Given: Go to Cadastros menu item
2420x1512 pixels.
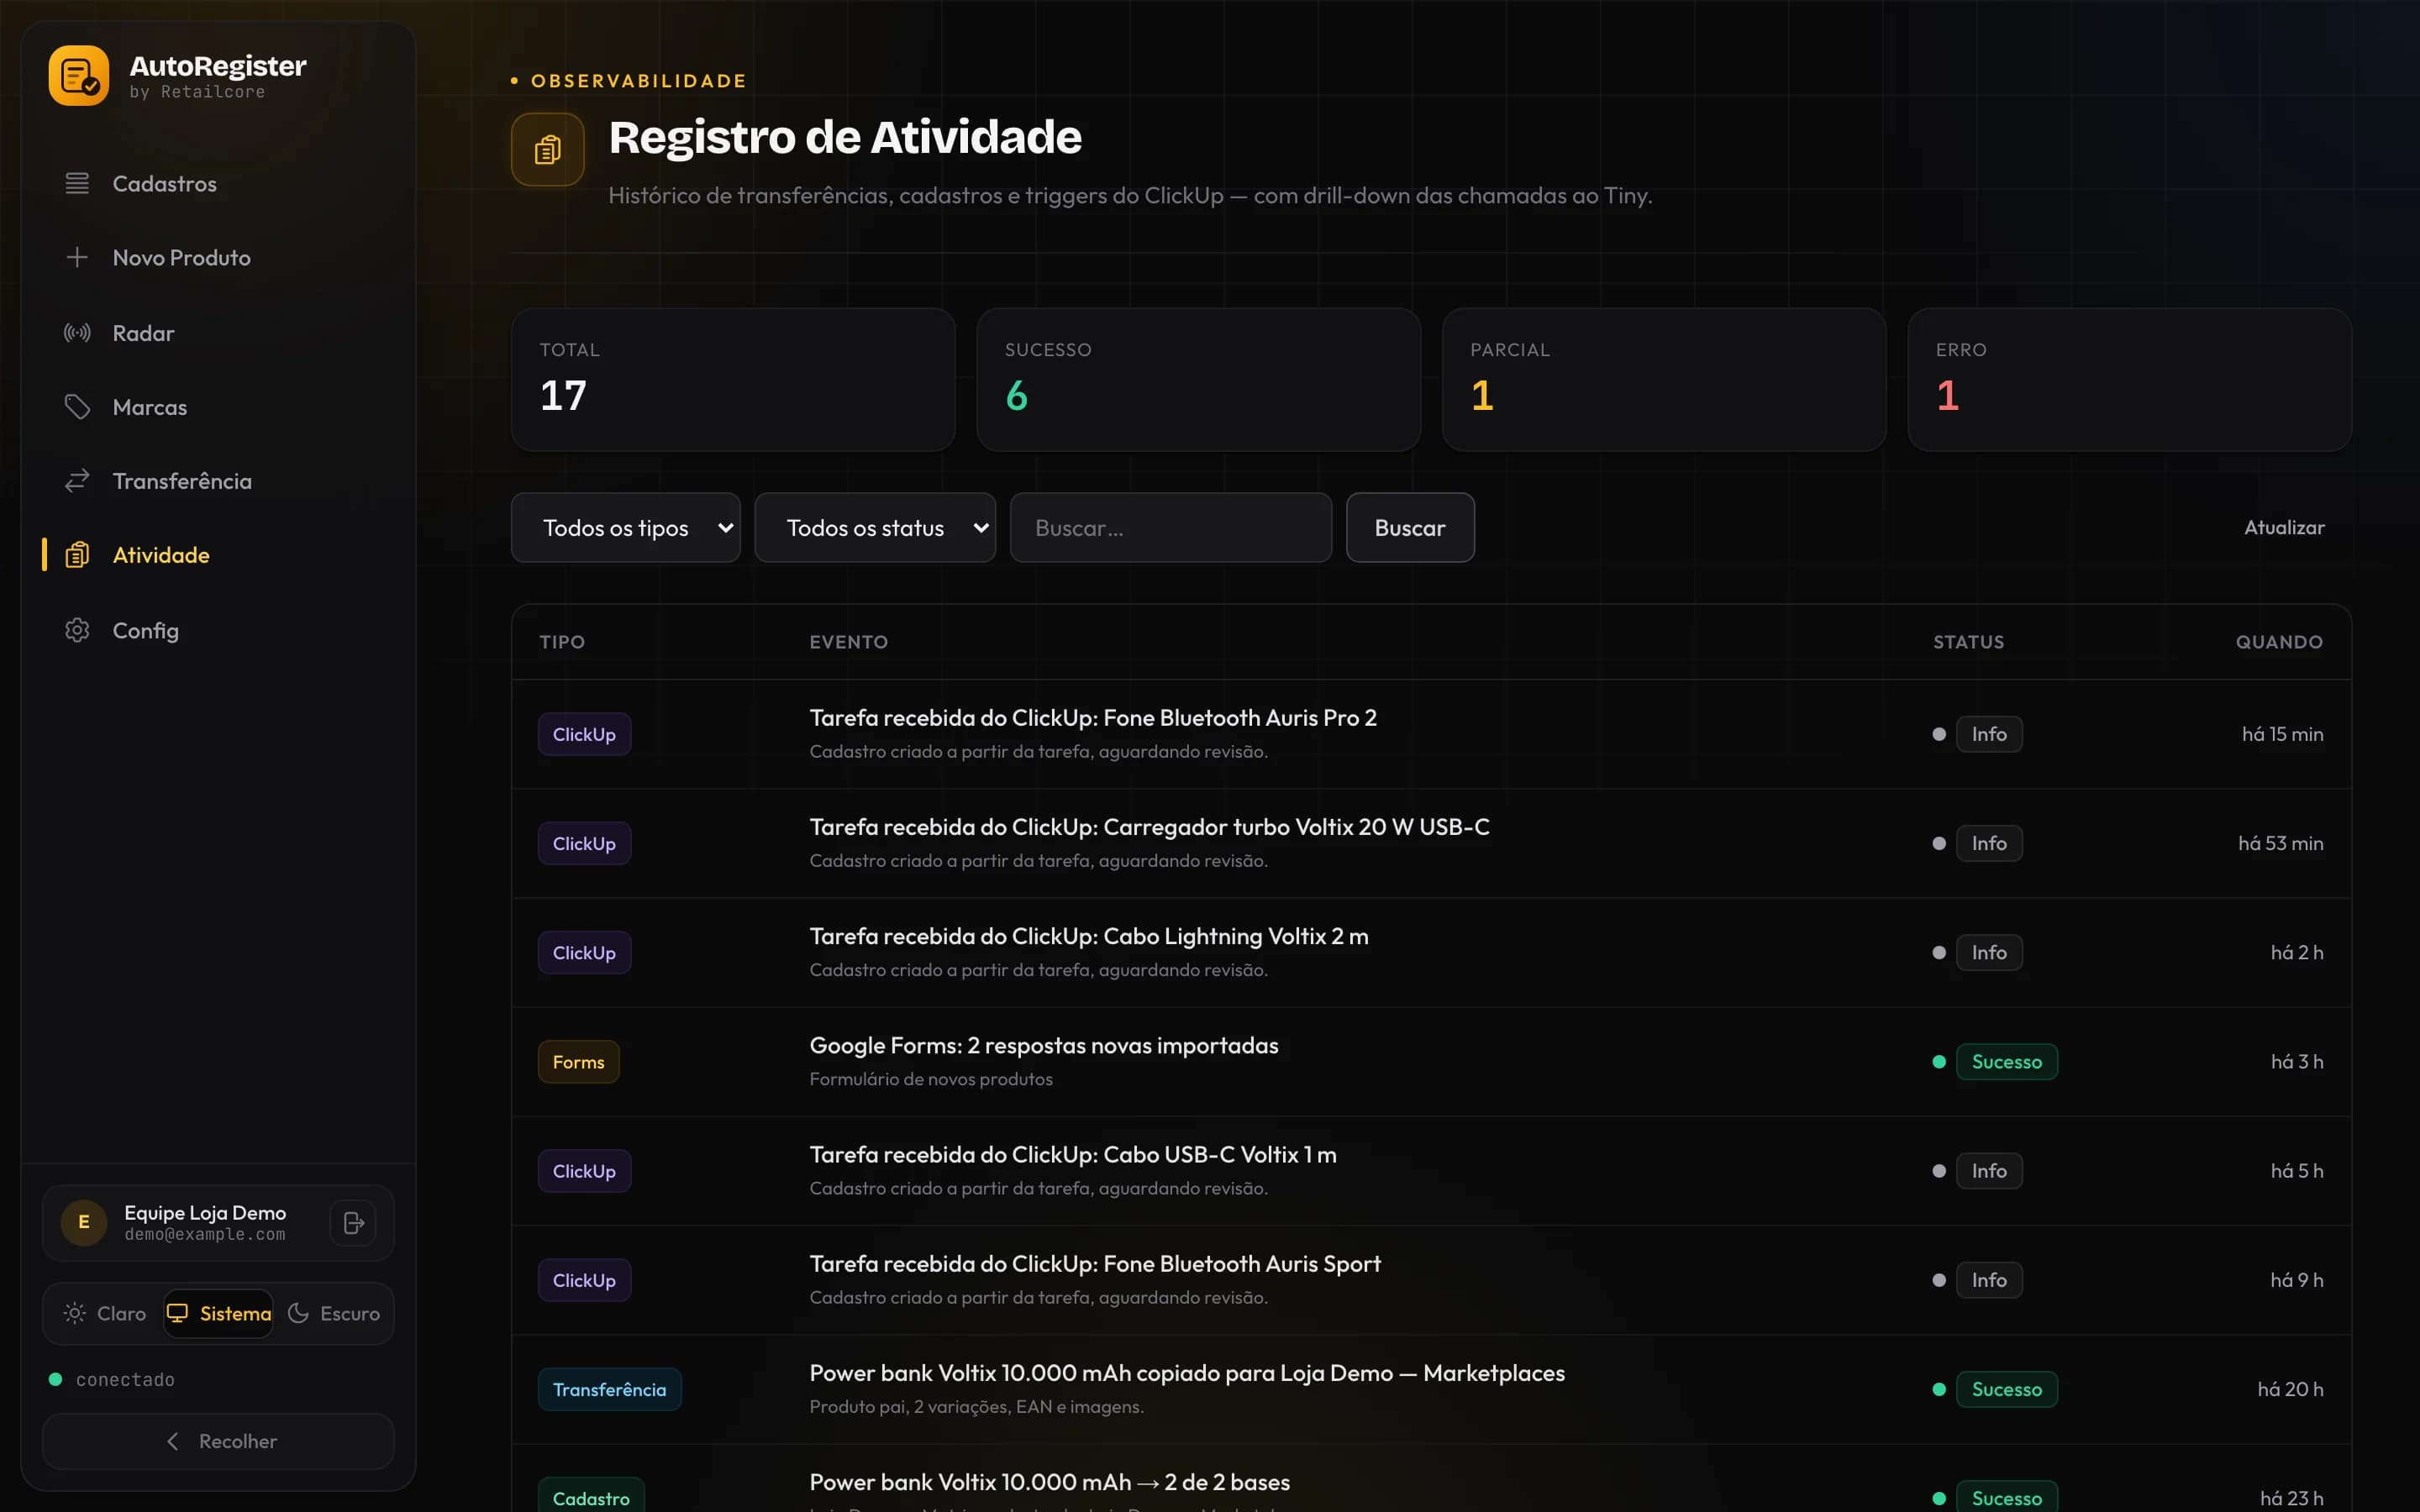Looking at the screenshot, I should click(x=218, y=184).
